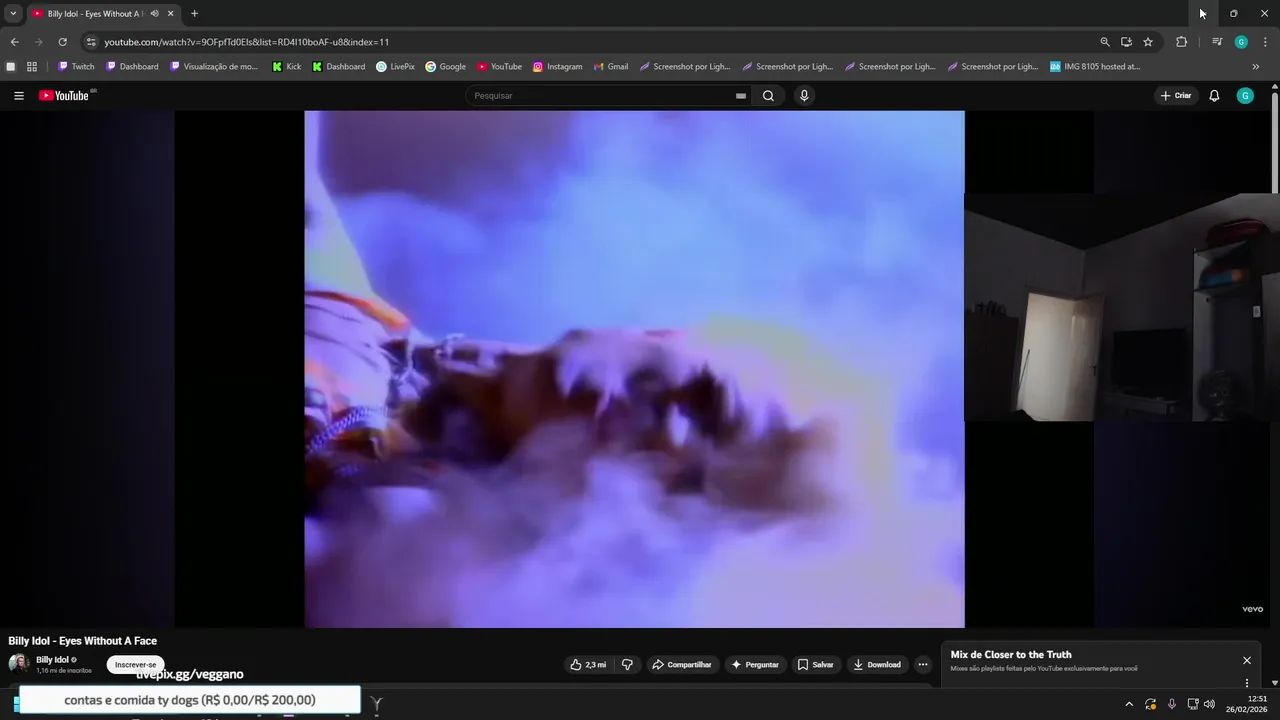Open the LivePix bookmark

tap(396, 67)
